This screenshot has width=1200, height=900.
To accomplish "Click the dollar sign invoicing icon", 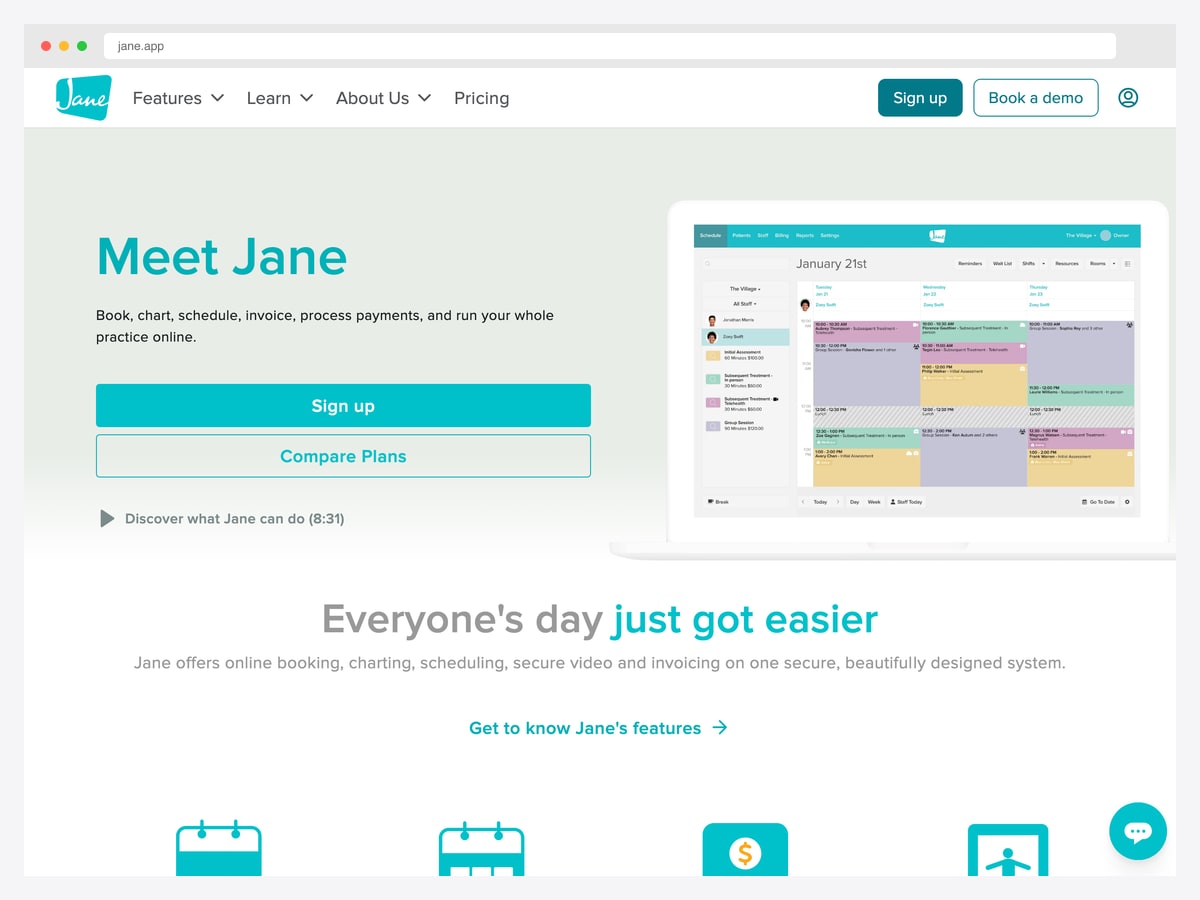I will pos(745,849).
